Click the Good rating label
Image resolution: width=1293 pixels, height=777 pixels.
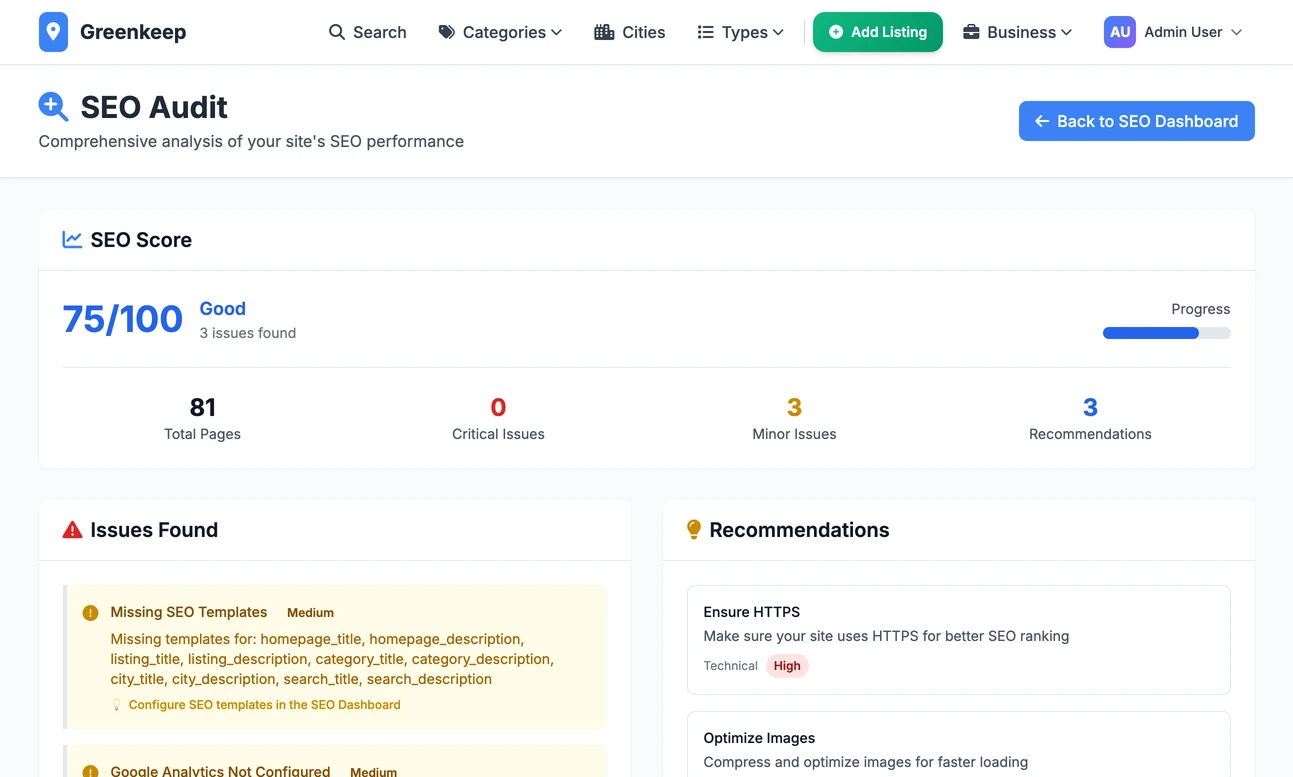[x=223, y=309]
